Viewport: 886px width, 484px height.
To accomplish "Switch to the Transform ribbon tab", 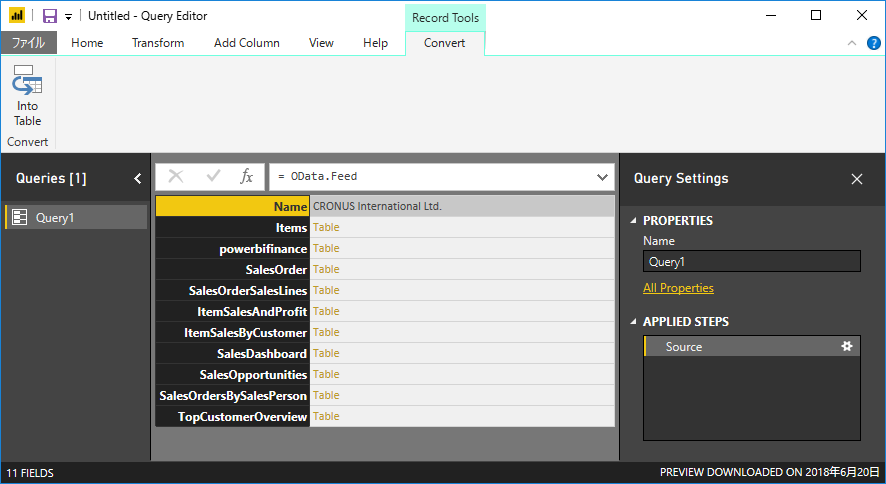I will tap(158, 43).
